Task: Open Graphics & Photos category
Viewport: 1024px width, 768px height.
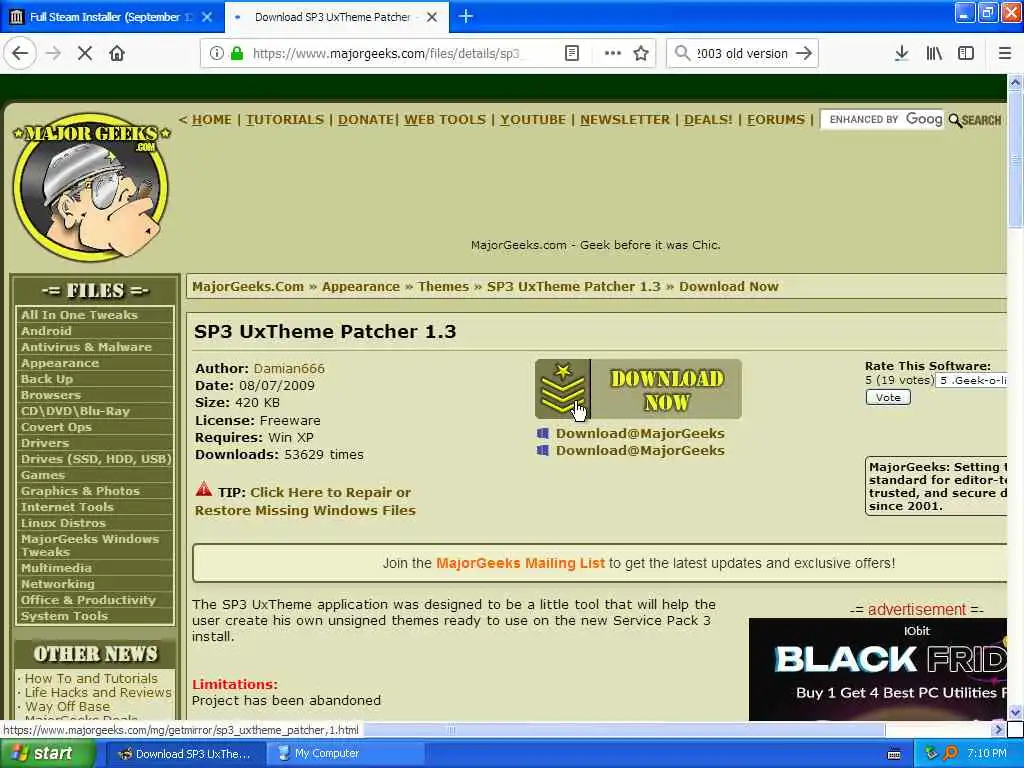Action: pyautogui.click(x=80, y=491)
